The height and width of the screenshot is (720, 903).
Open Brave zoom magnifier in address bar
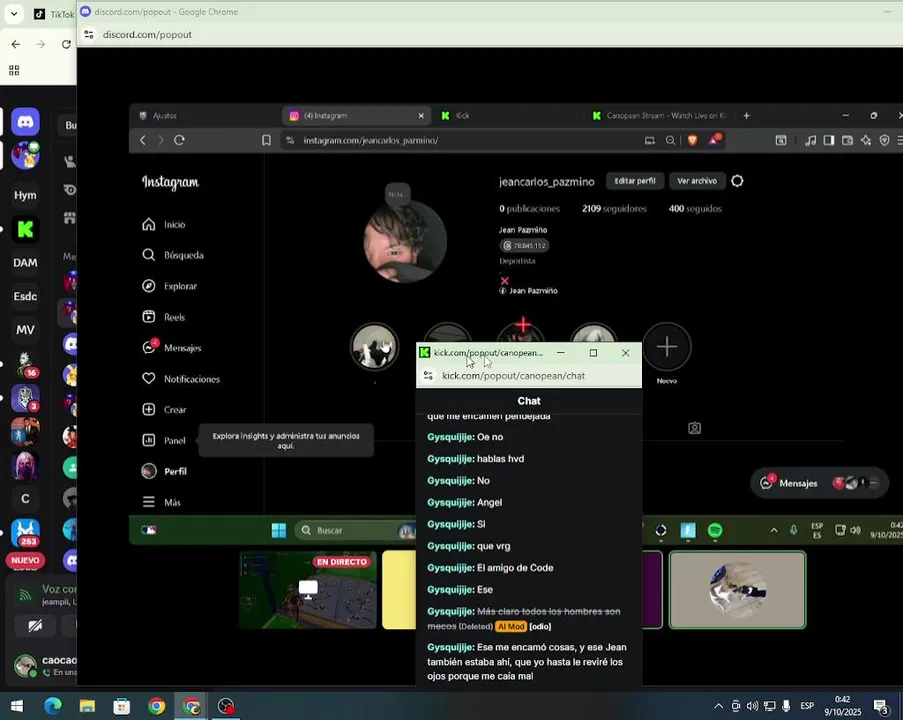[x=670, y=140]
